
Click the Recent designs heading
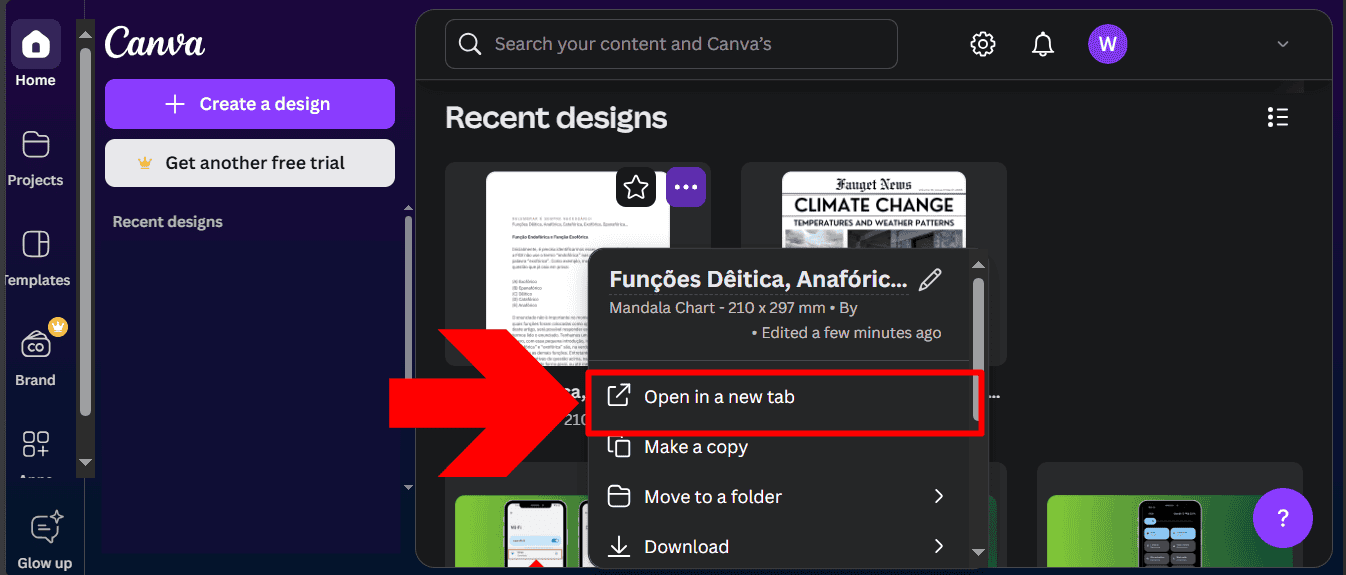556,118
